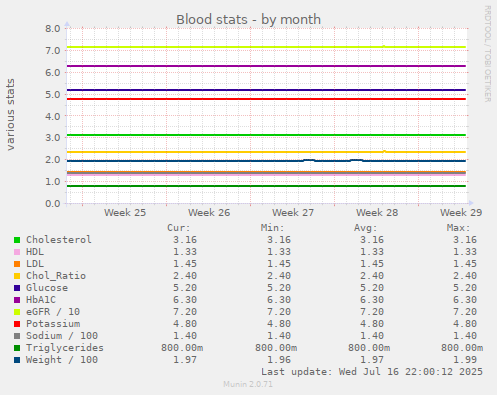Click the Glucose Avg value 5.20
Image resolution: width=497 pixels, height=395 pixels.
tap(372, 288)
